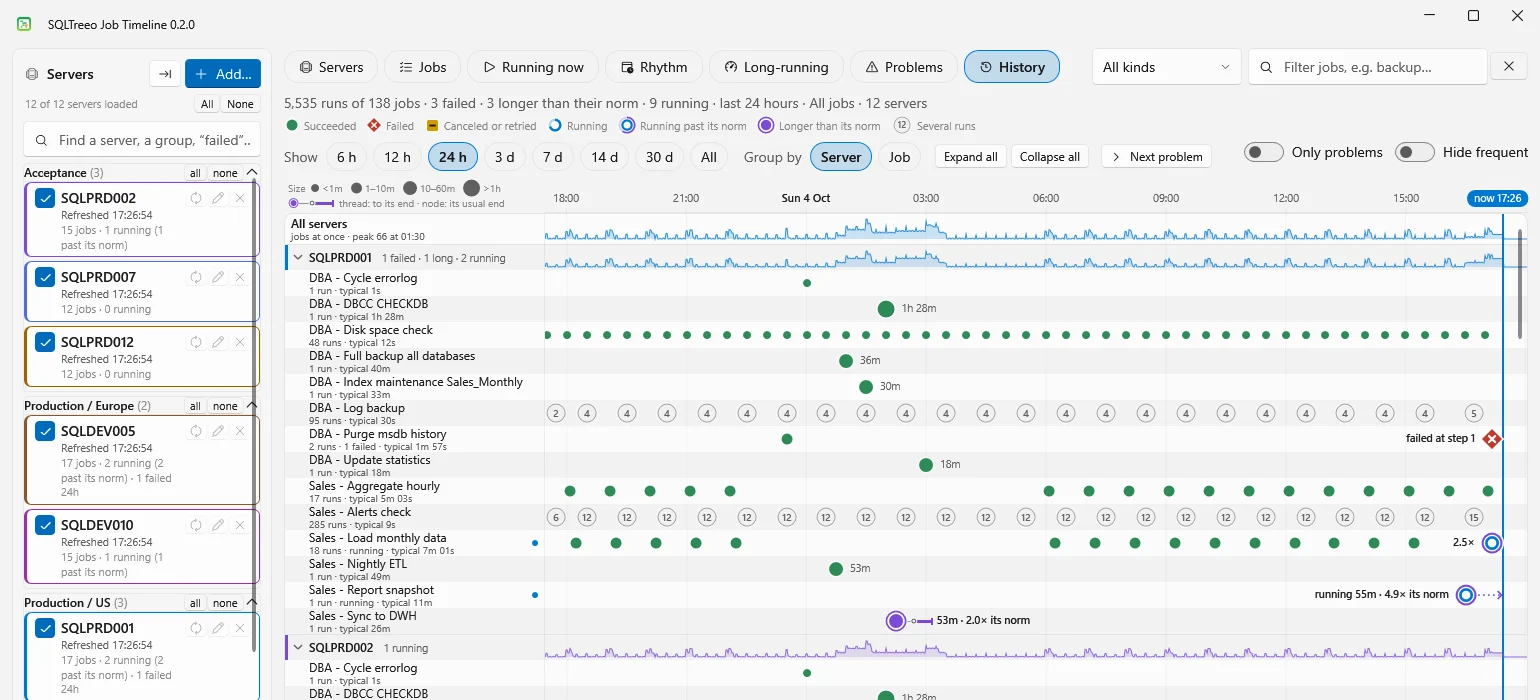Remove server SQLPRD001 in sidebar
The image size is (1540, 700).
click(x=240, y=628)
